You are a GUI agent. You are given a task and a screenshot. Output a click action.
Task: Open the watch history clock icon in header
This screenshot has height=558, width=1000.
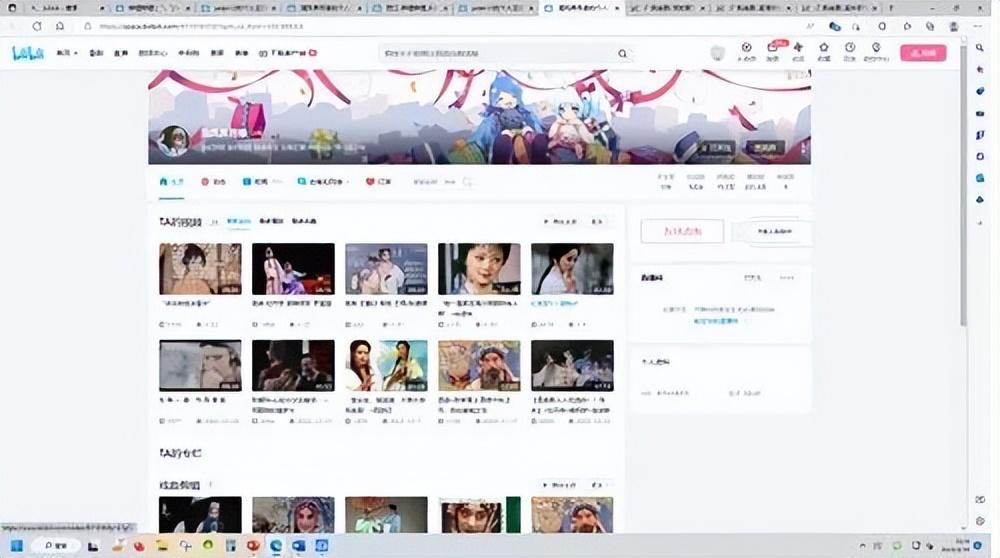pyautogui.click(x=850, y=50)
